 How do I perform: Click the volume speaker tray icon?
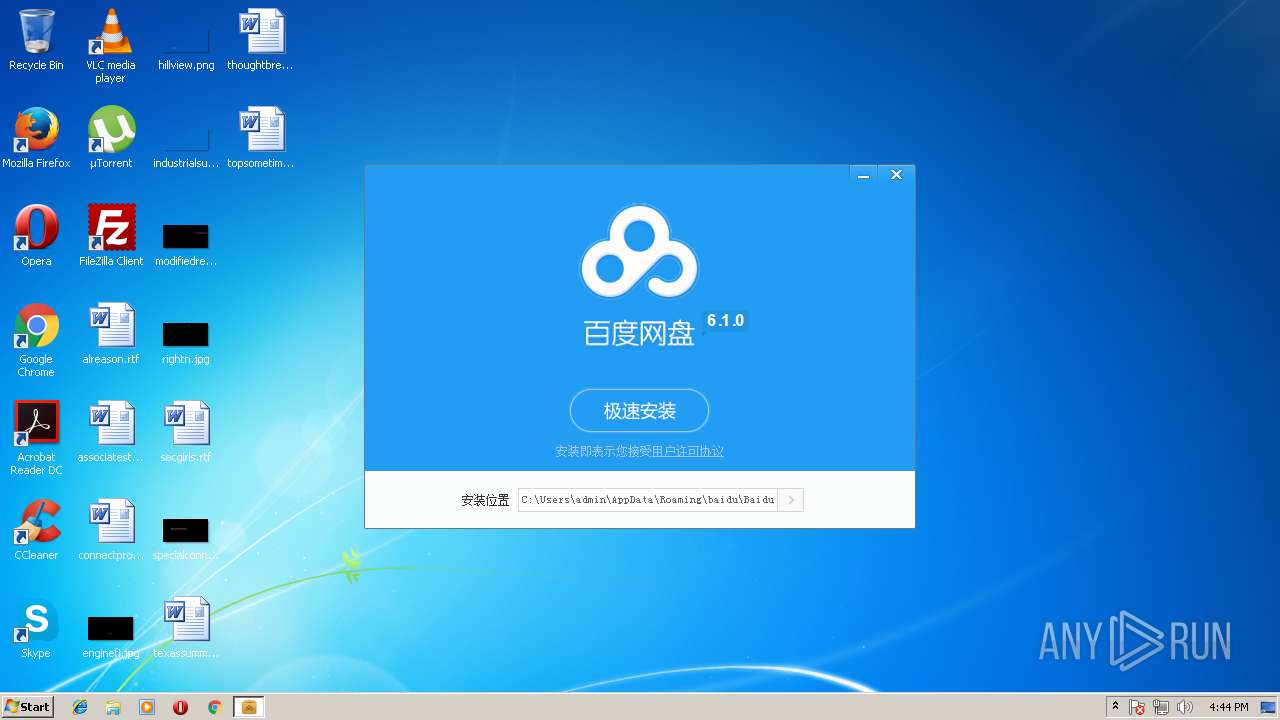(x=1185, y=707)
